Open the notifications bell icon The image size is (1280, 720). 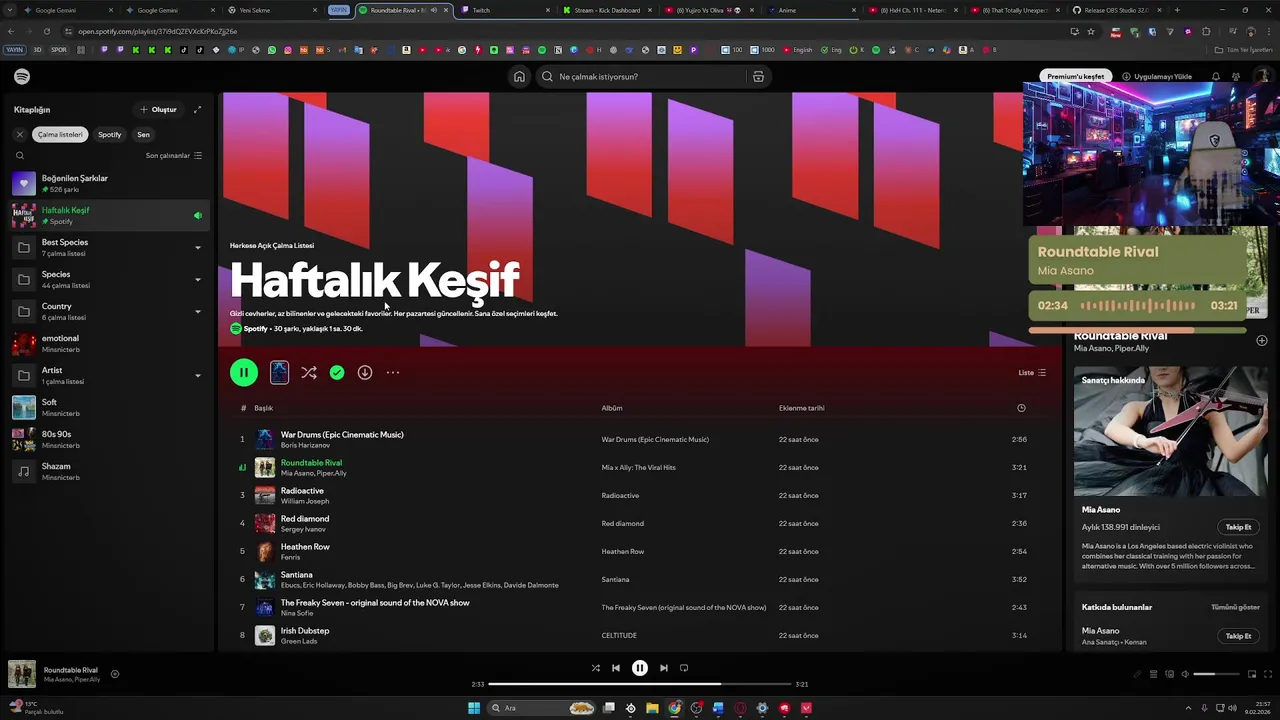click(1216, 76)
